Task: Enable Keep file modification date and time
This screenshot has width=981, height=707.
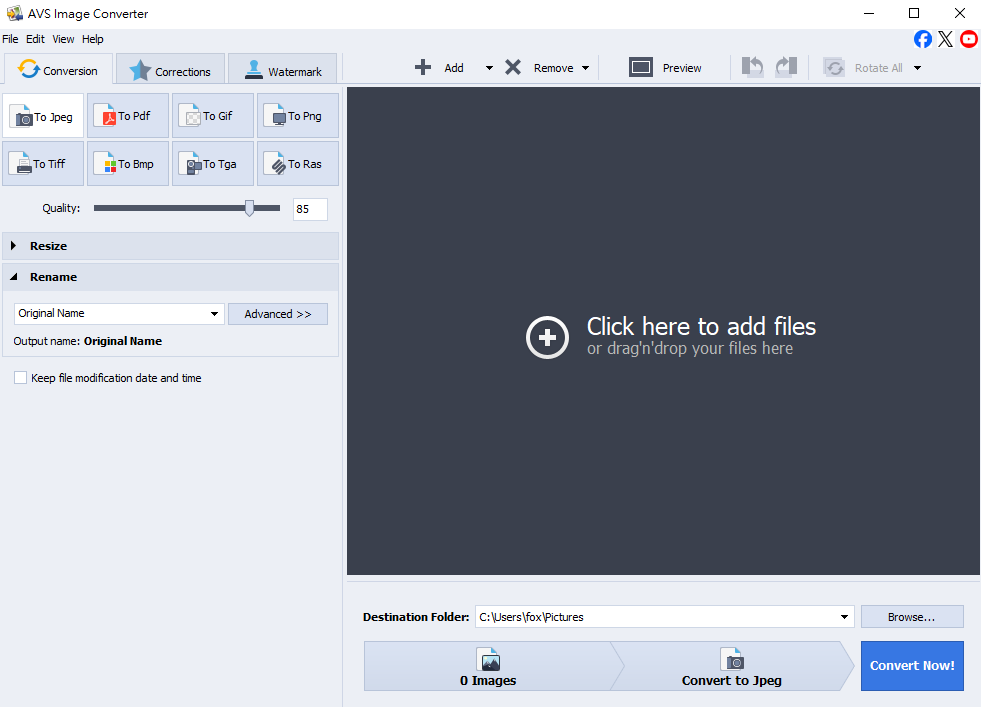Action: 21,378
